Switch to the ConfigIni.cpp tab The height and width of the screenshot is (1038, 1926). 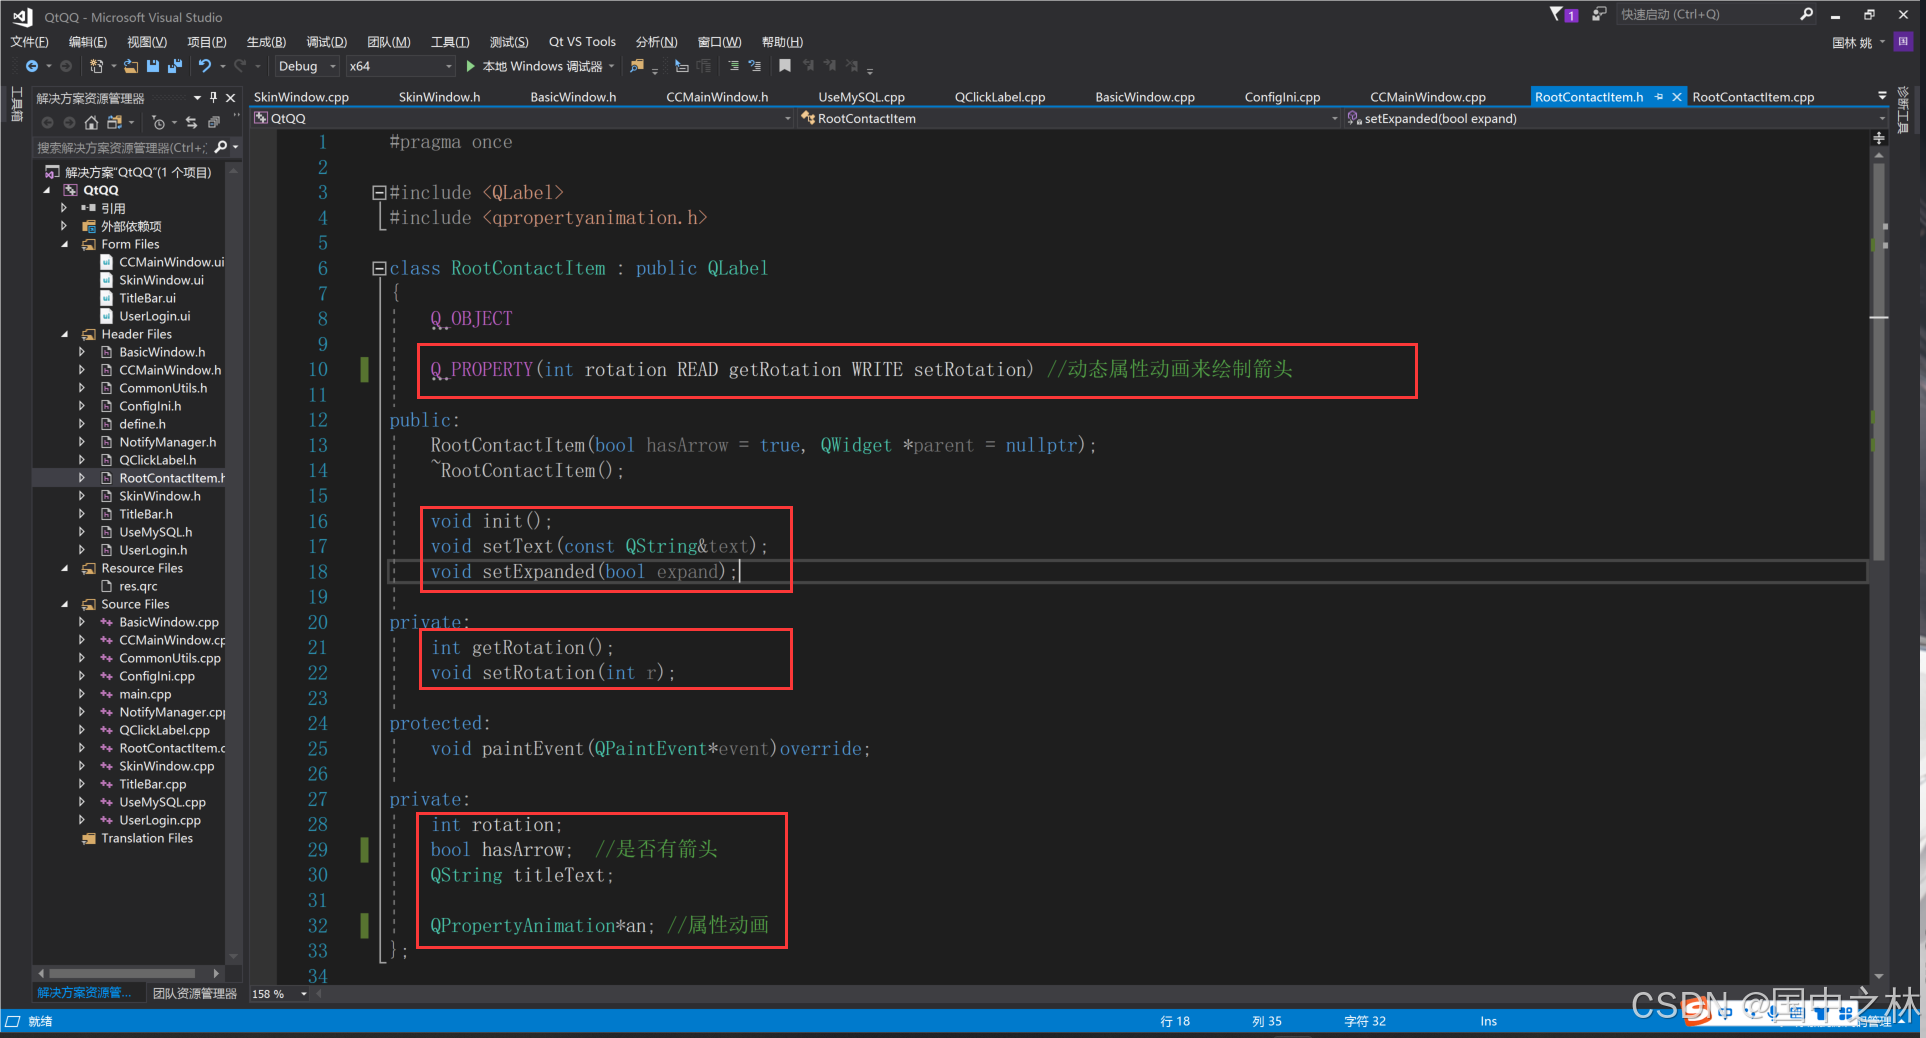click(1282, 97)
